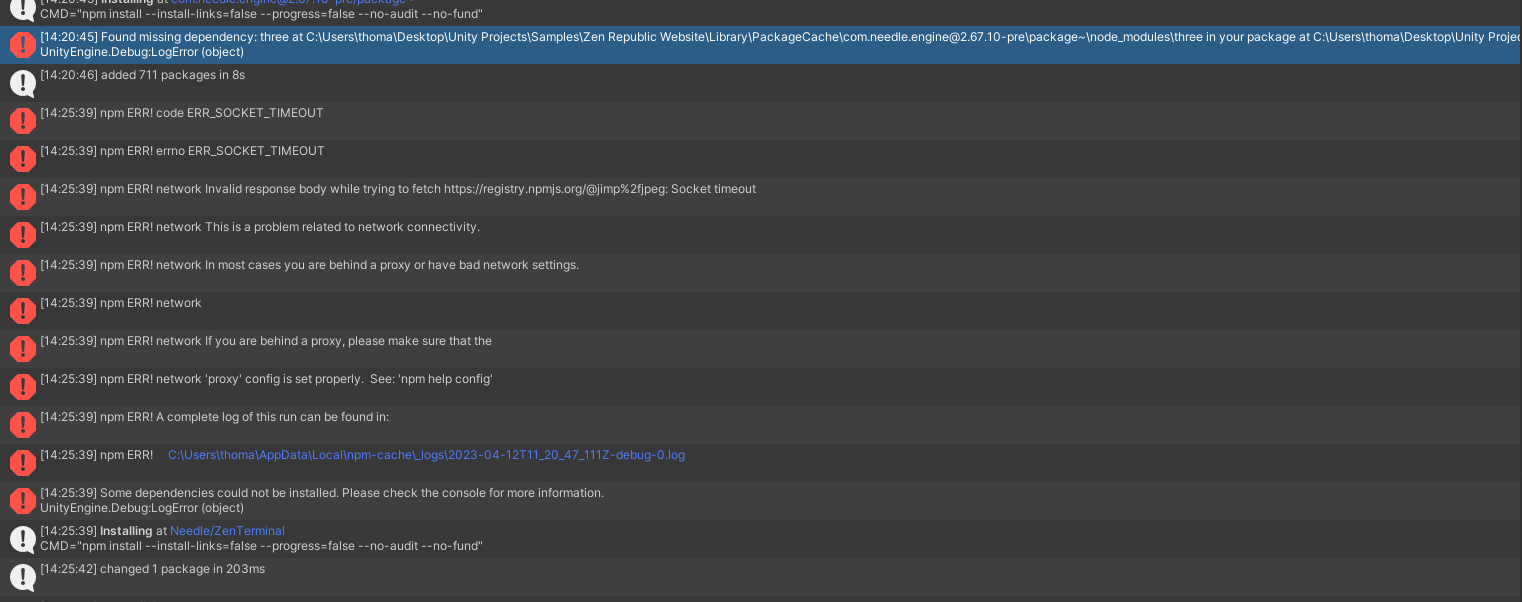Click error icon for "Some dependencies could not be installed"
The width and height of the screenshot is (1522, 602).
22,501
